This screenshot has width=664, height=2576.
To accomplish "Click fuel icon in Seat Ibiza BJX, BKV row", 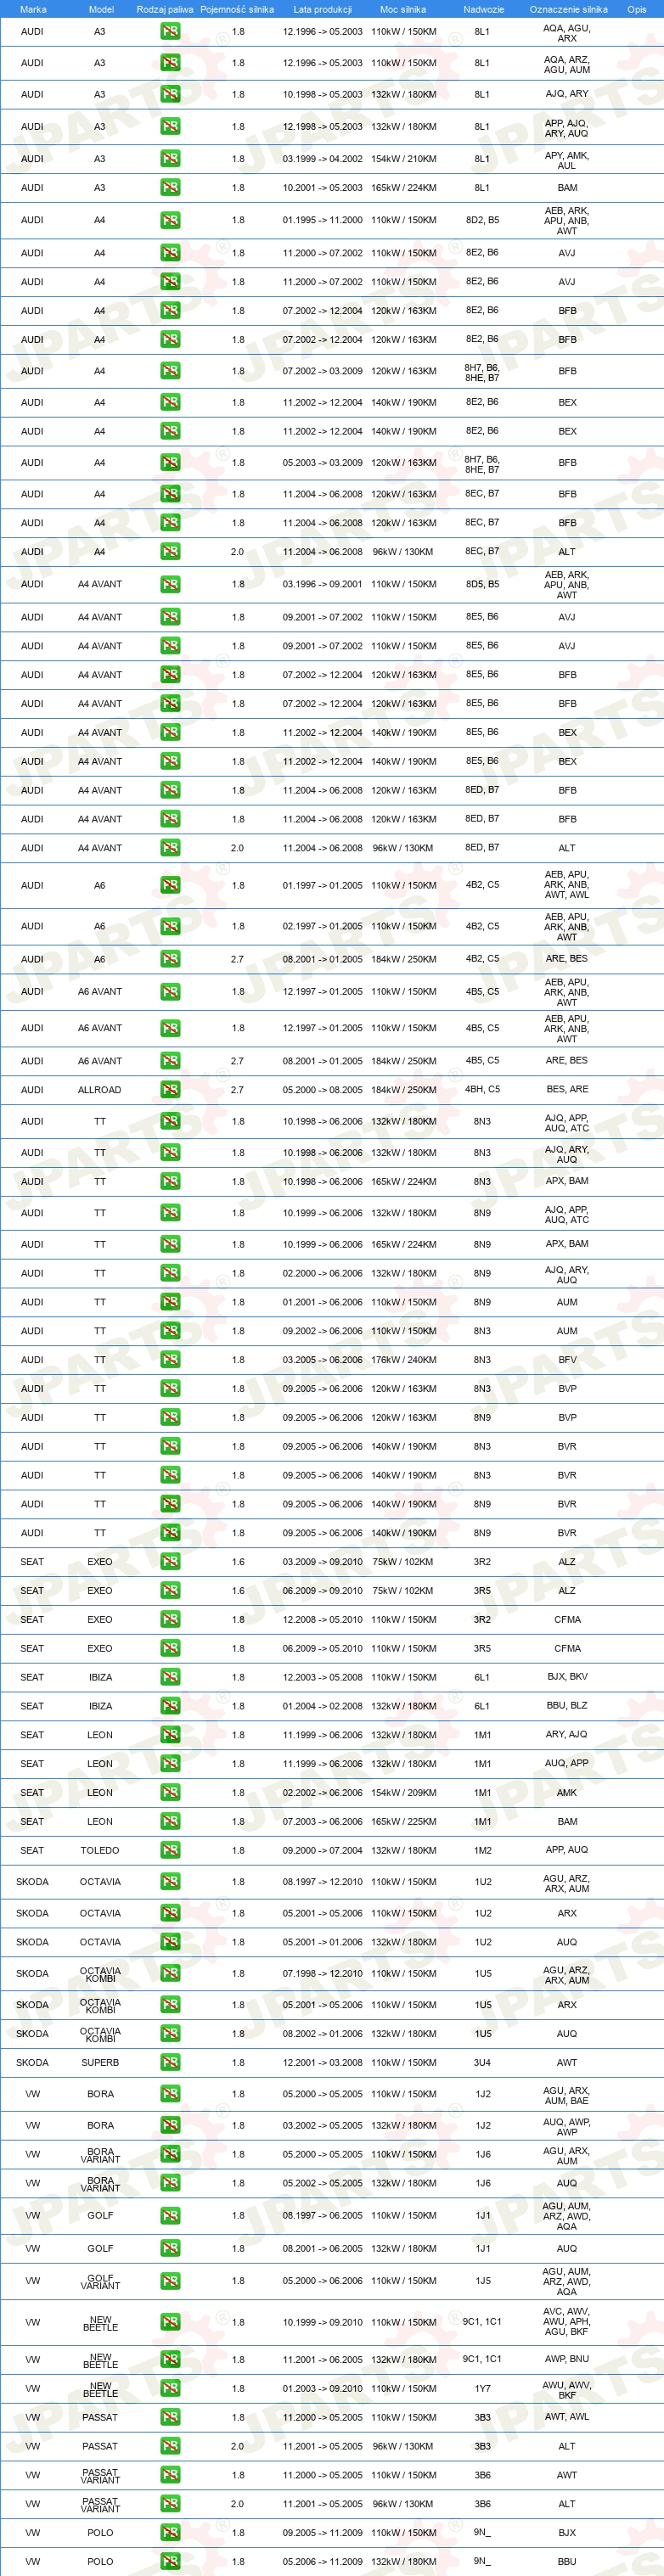I will tap(170, 1677).
